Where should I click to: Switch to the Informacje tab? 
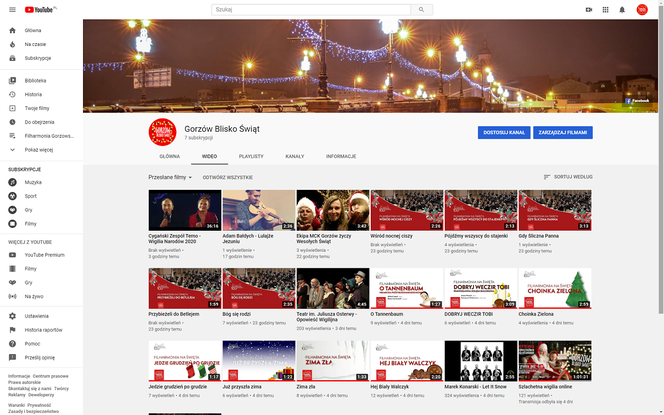click(x=340, y=156)
